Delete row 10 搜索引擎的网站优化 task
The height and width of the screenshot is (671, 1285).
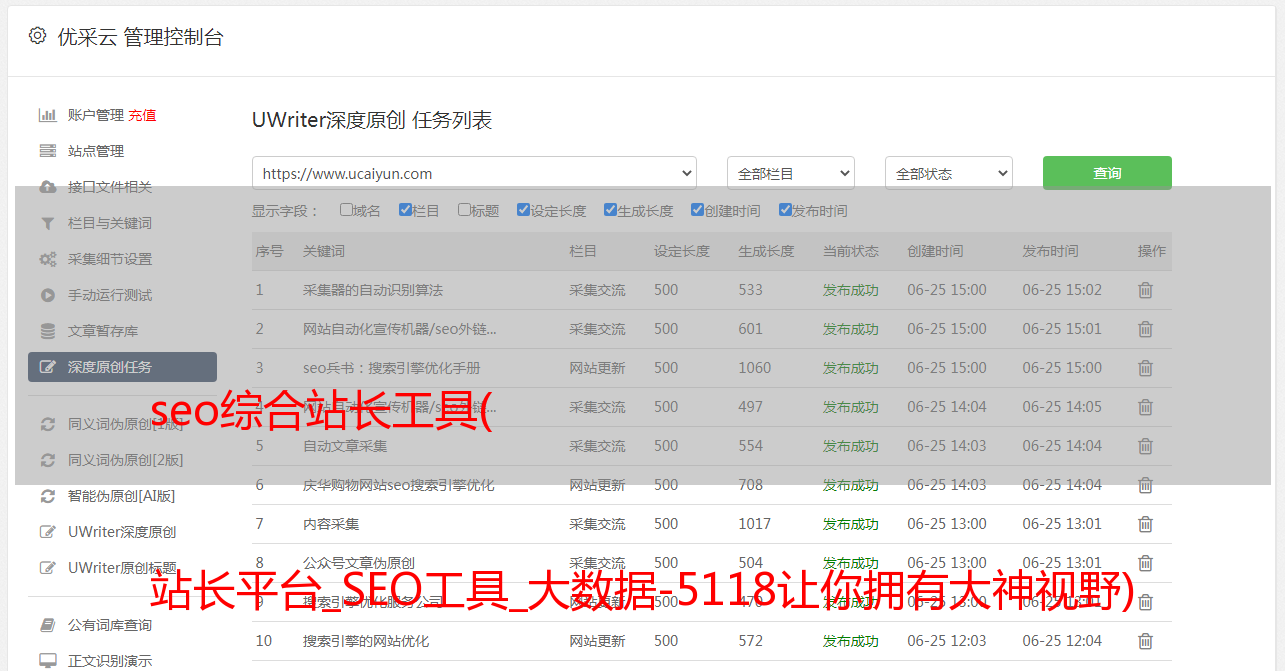coord(1146,641)
